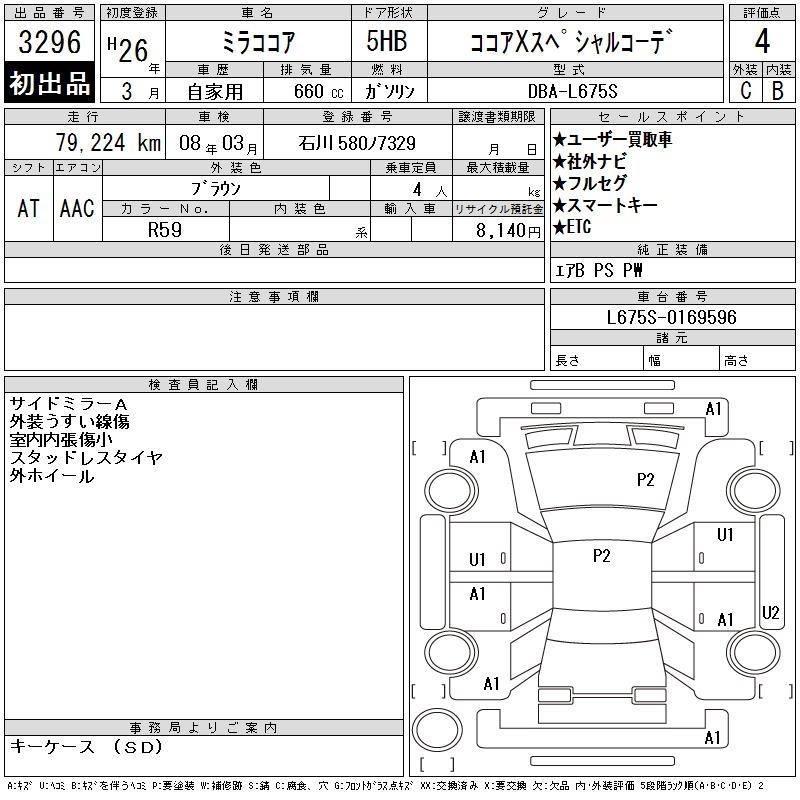
Task: Click the lot number 3296
Action: [49, 42]
